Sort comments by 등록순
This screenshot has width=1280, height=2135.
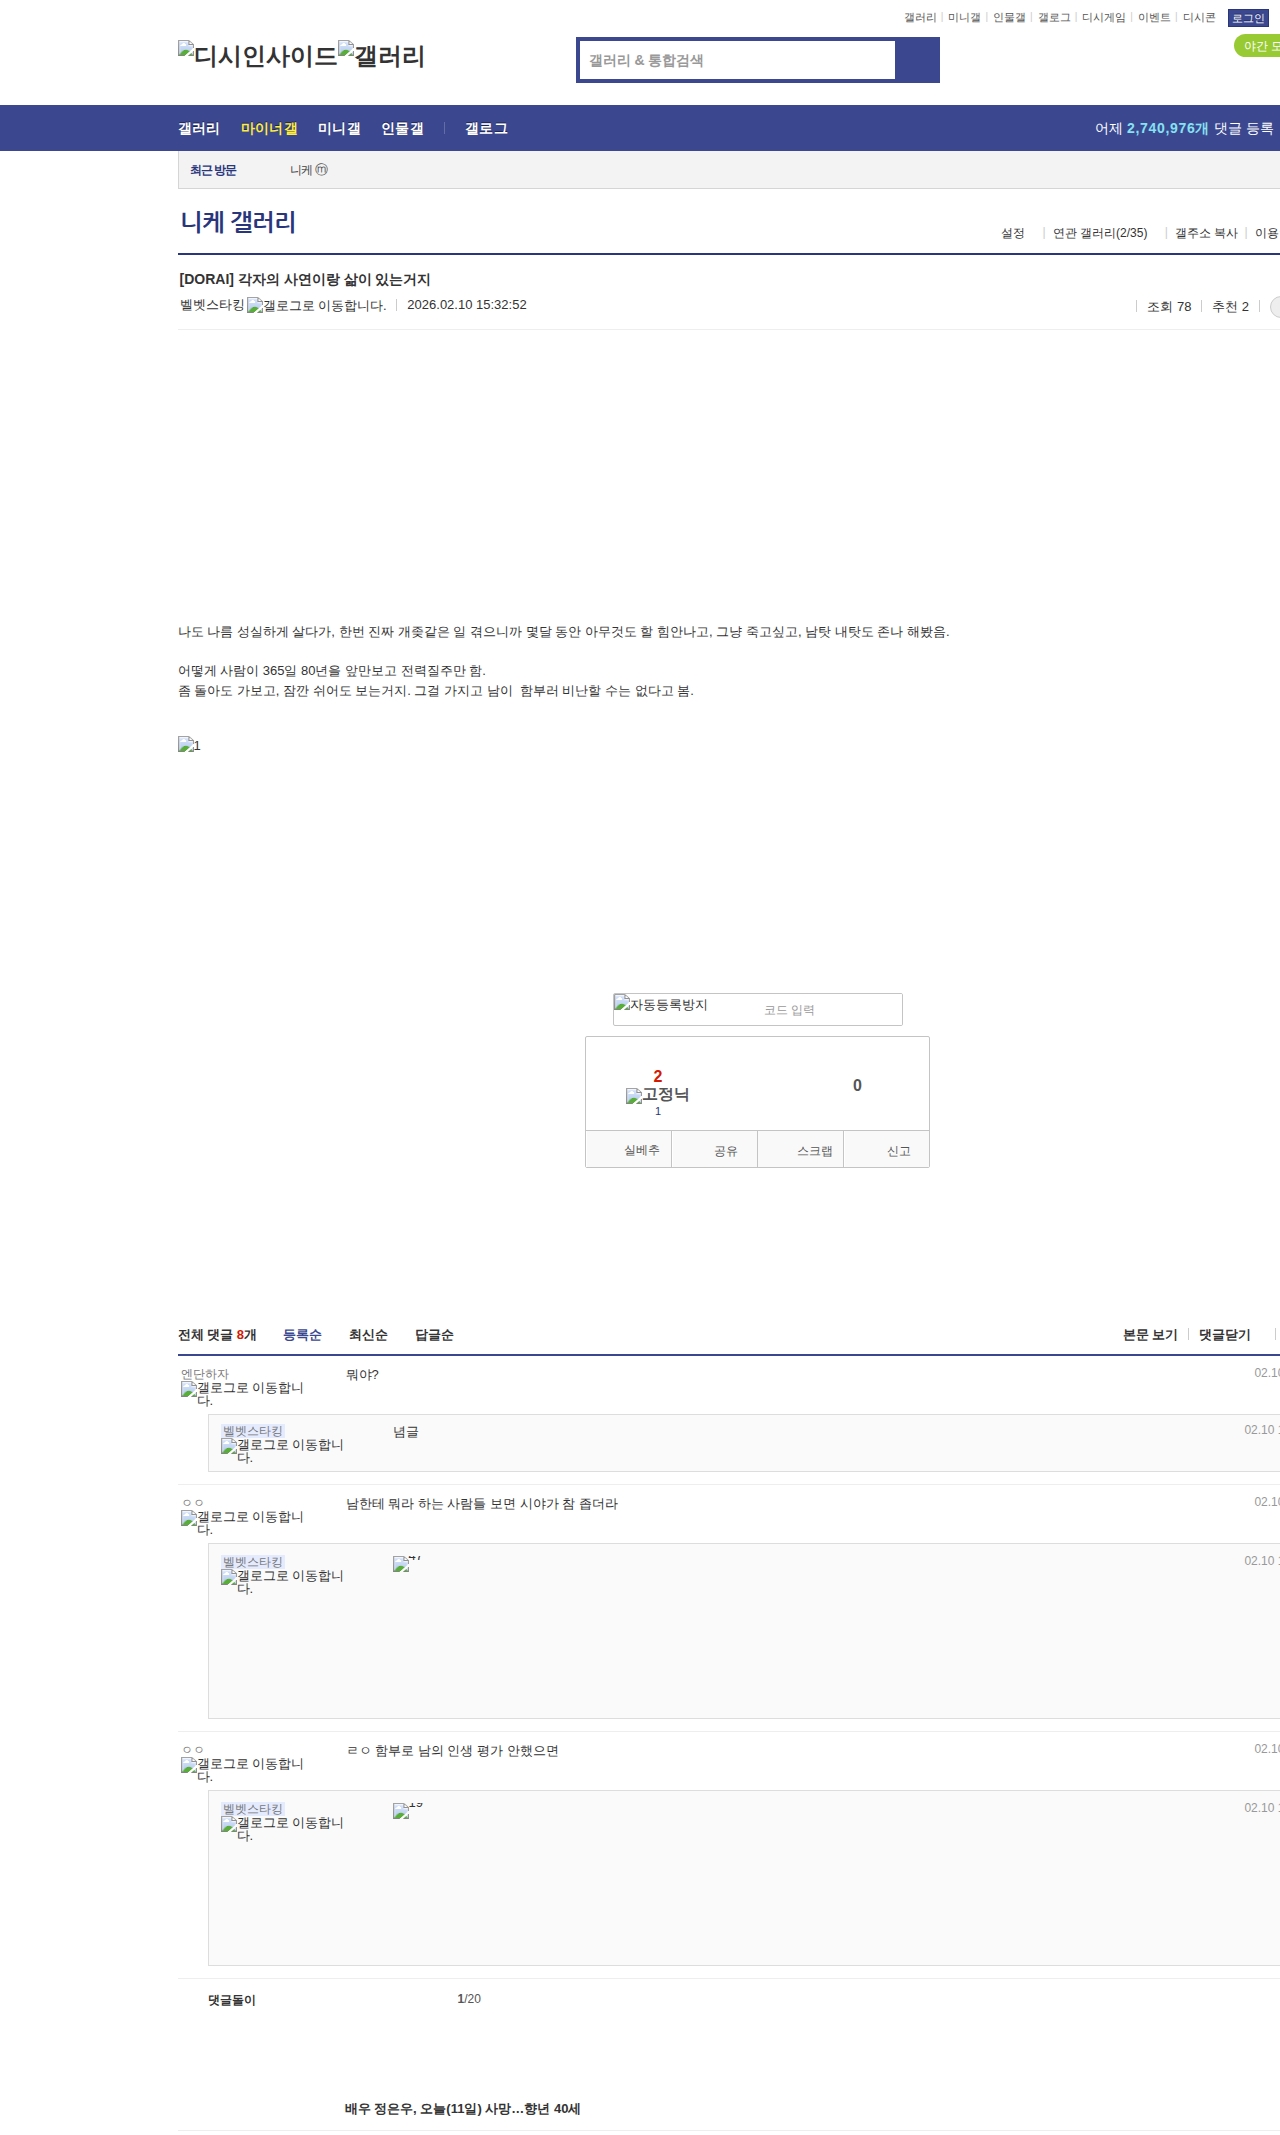[302, 1335]
